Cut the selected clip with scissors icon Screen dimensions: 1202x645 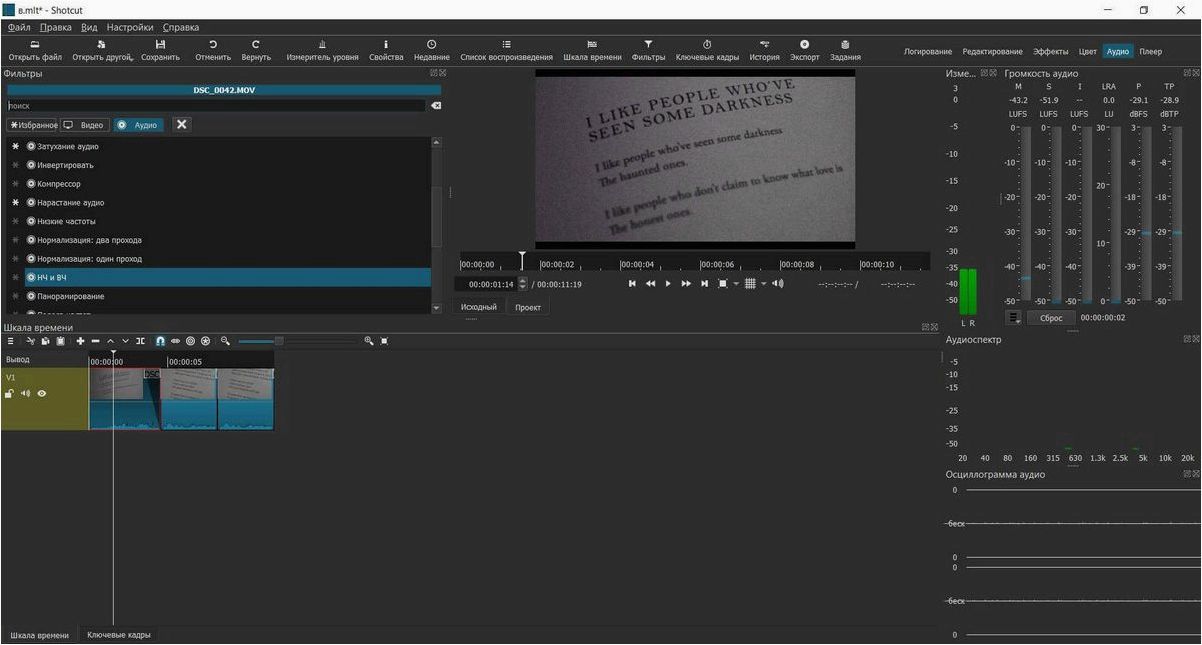(x=30, y=341)
